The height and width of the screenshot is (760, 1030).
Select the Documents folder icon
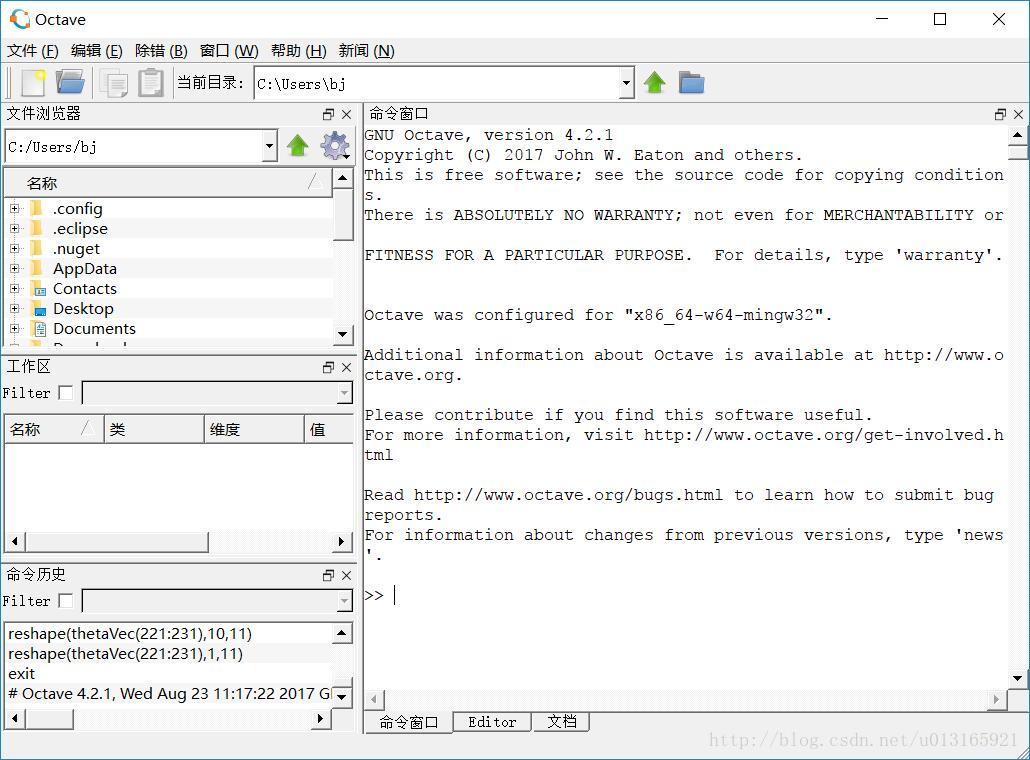(39, 328)
